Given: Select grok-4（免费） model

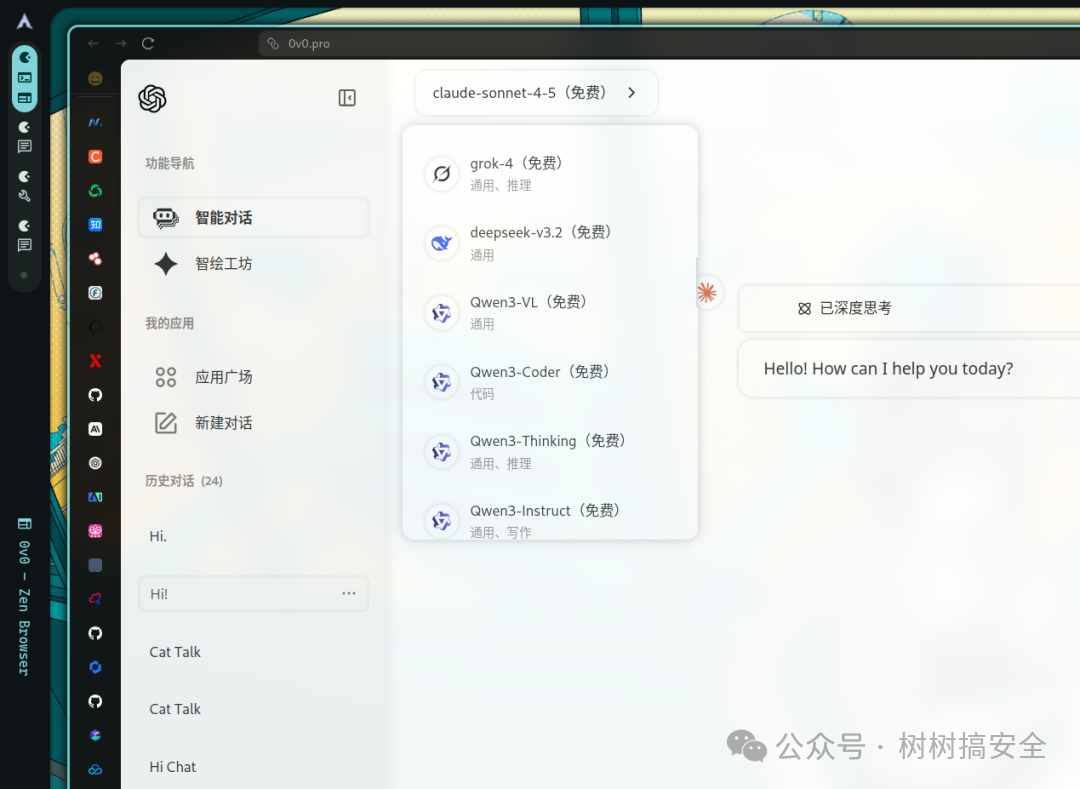Looking at the screenshot, I should pos(550,173).
